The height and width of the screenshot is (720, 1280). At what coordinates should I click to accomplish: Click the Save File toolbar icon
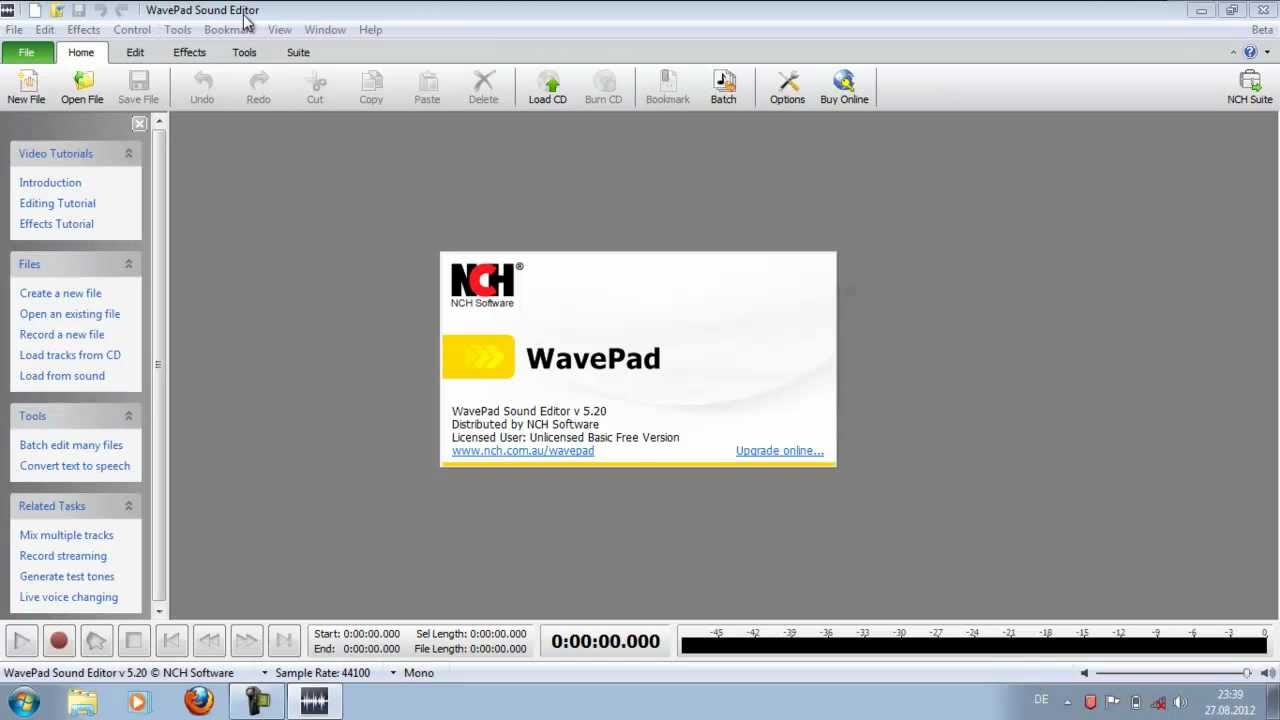(x=138, y=87)
